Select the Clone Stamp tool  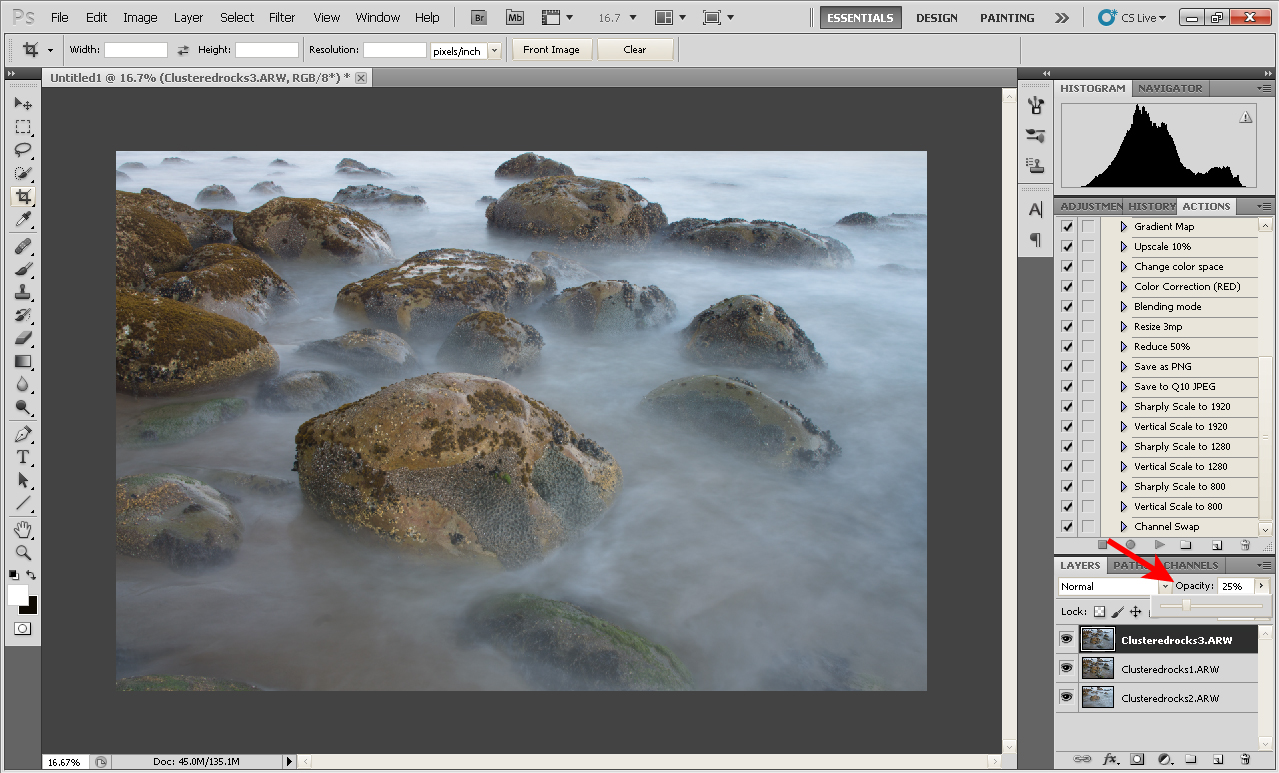tap(22, 293)
